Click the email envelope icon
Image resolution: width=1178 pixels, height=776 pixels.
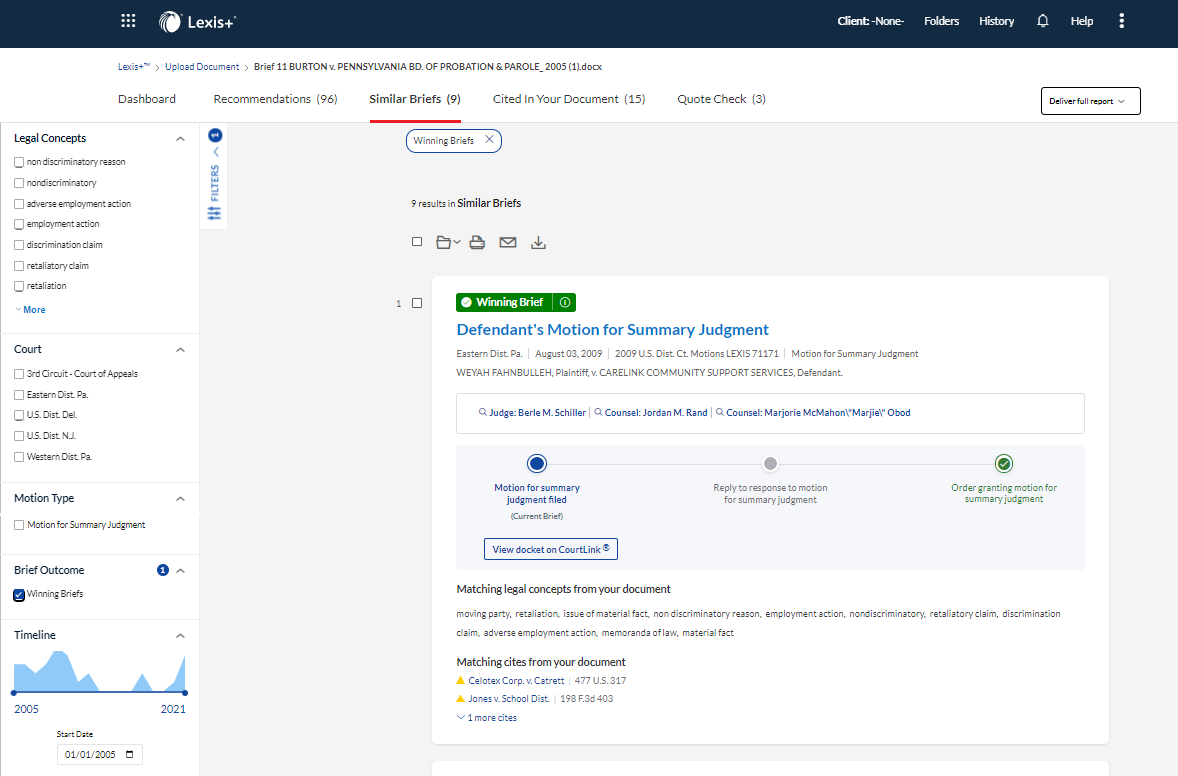[508, 242]
